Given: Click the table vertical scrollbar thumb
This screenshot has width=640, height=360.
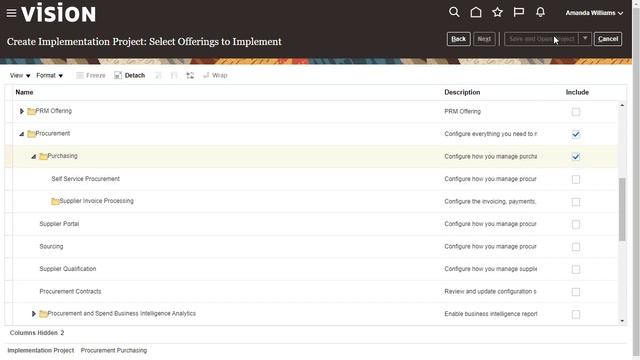Looking at the screenshot, I should [x=622, y=209].
